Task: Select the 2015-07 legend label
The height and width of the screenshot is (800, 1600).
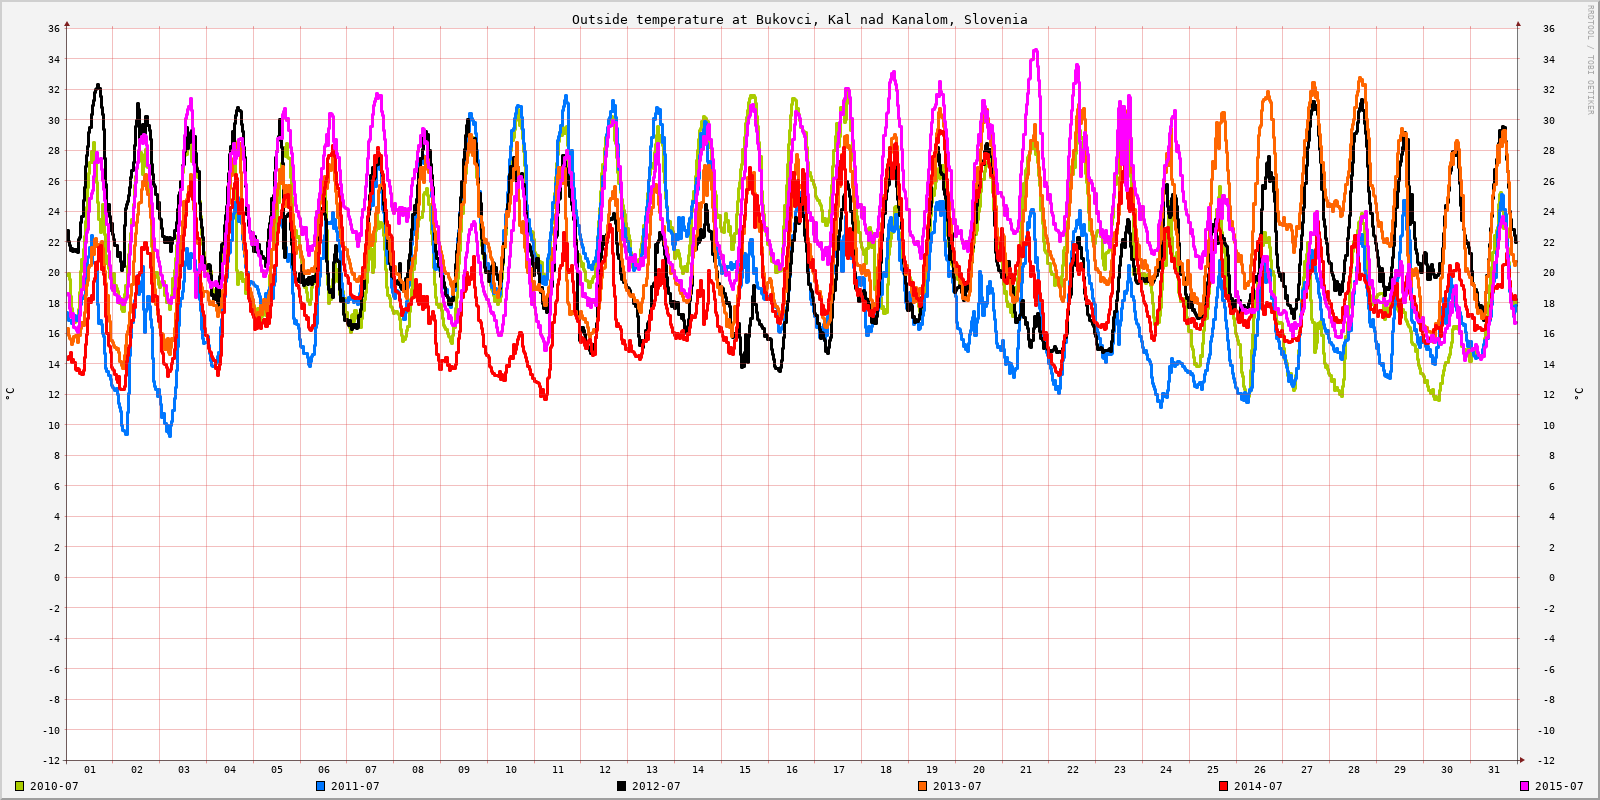Action: (x=1559, y=786)
